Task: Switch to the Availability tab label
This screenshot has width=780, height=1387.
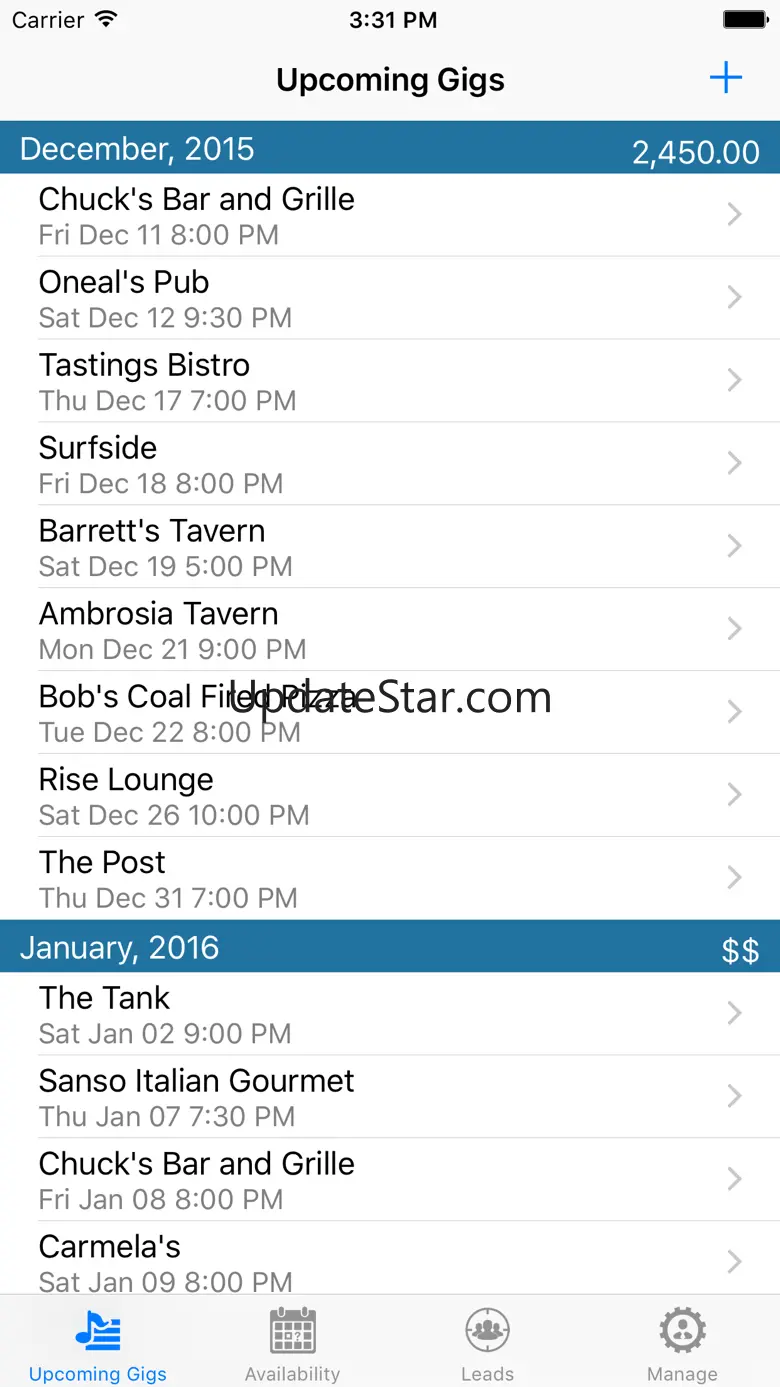Action: (292, 1374)
